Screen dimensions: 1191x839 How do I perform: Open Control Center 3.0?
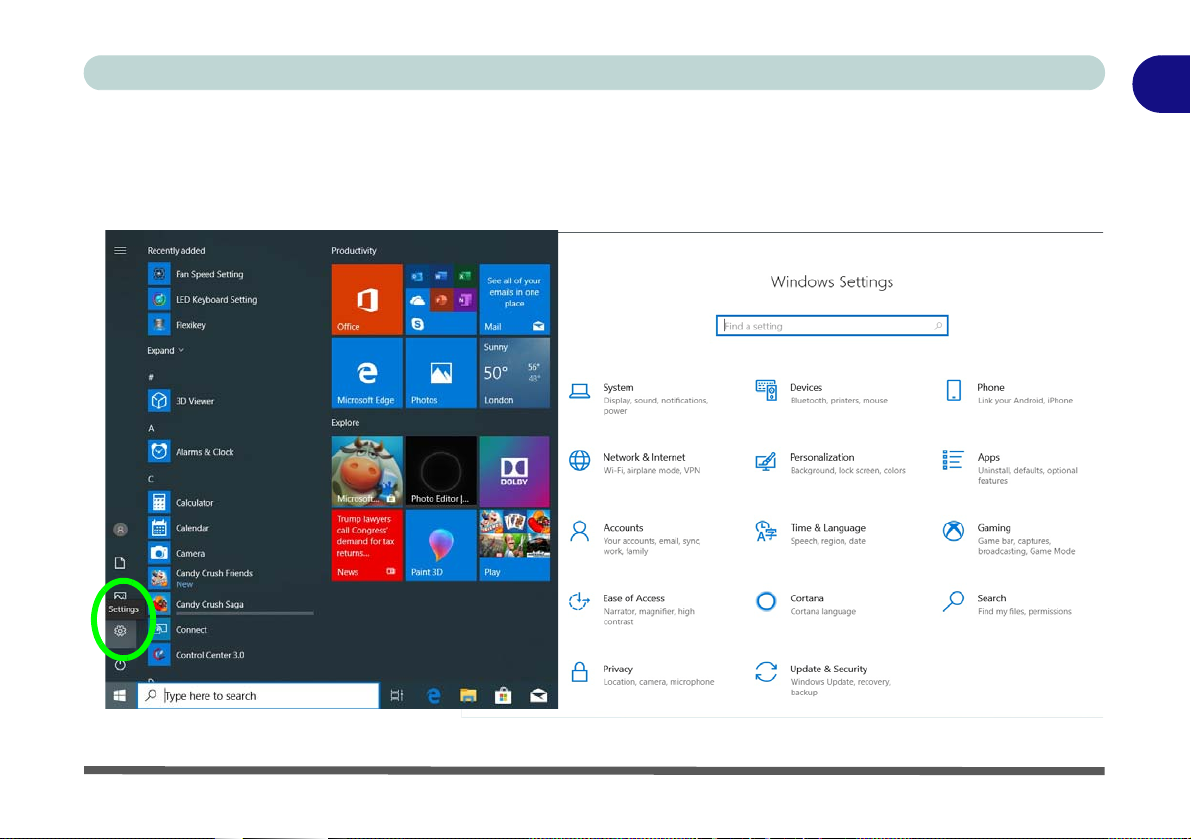[197, 654]
